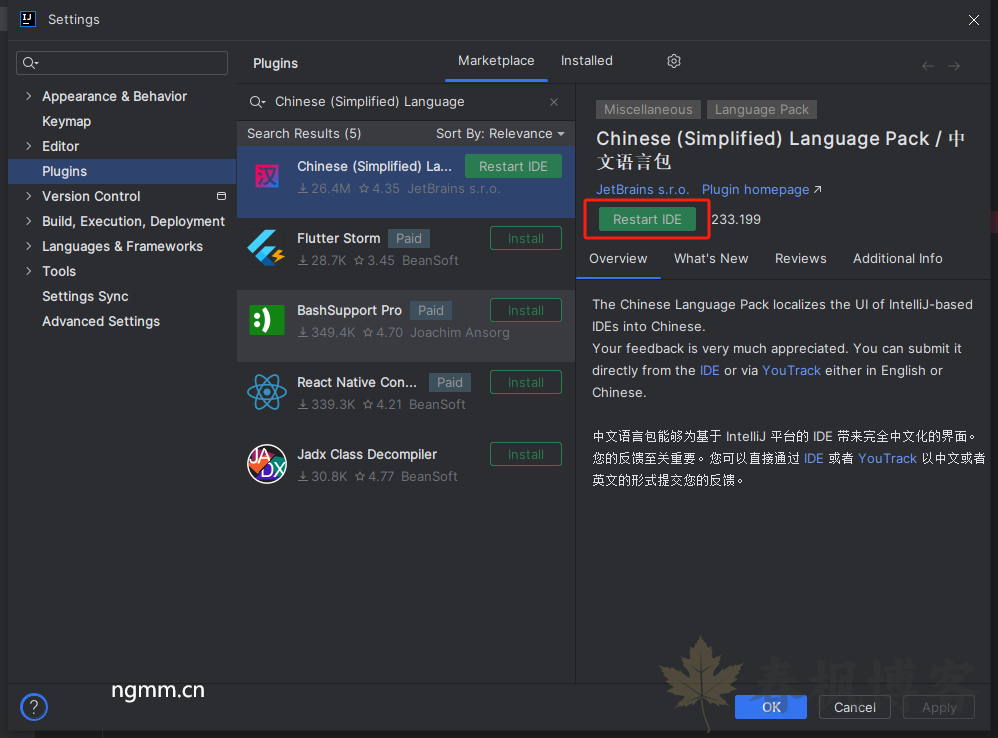Viewport: 998px width, 738px height.
Task: Install the BashSupport Pro plugin
Action: tap(526, 310)
